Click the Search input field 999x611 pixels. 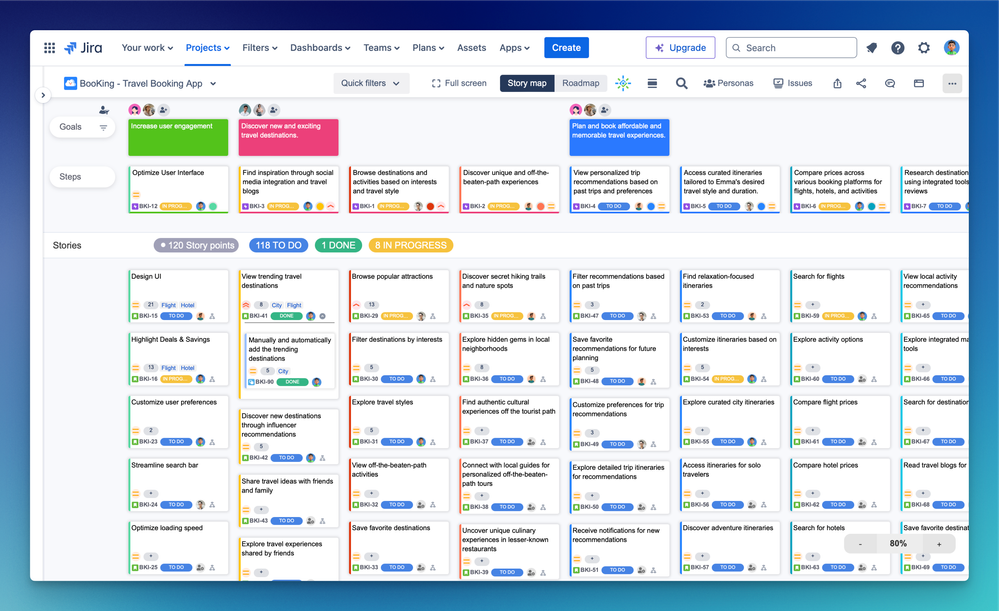coord(791,48)
